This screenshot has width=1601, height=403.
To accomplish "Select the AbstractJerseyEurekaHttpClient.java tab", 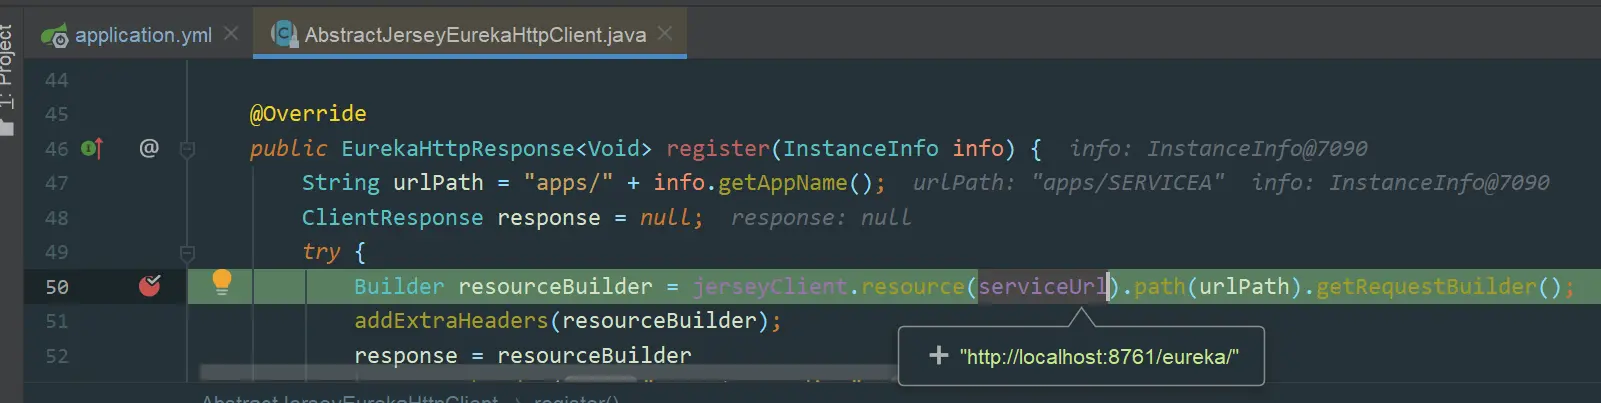I will point(475,35).
